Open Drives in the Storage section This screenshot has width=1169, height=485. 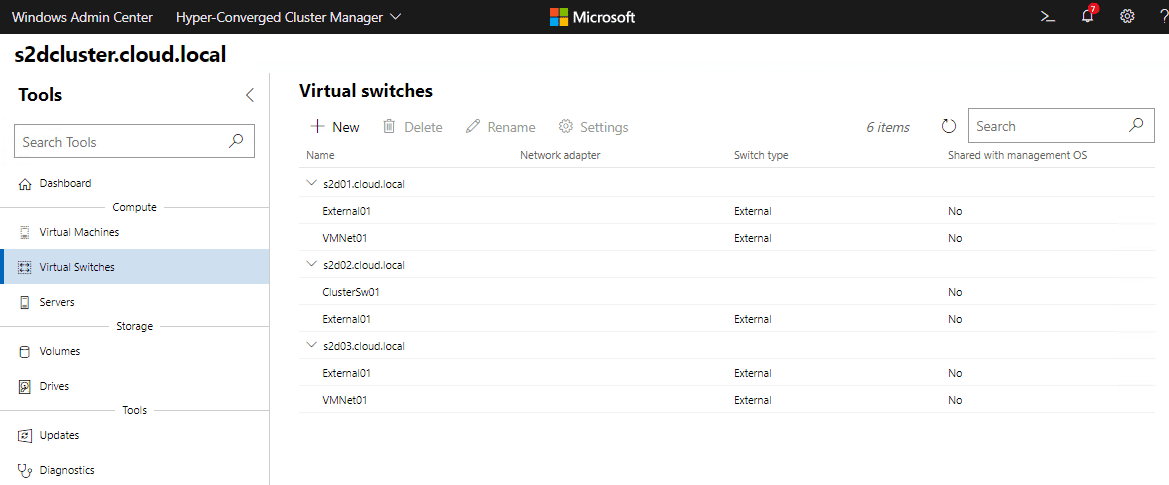(x=54, y=386)
